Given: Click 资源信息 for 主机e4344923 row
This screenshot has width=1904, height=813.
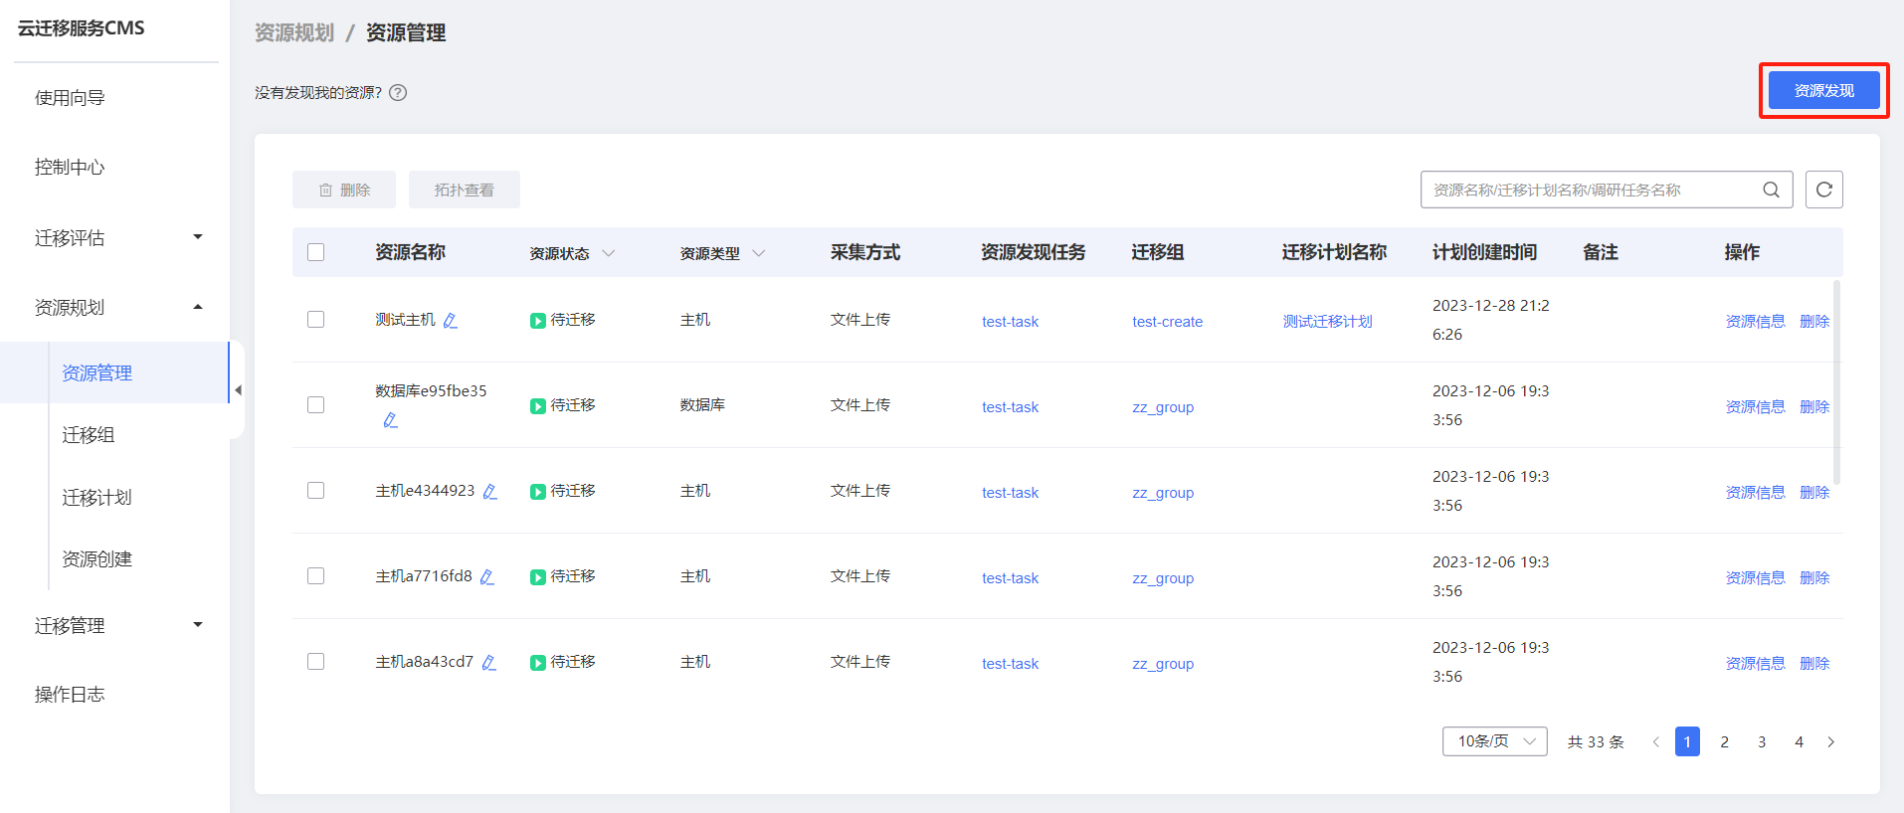Looking at the screenshot, I should click(x=1755, y=492).
